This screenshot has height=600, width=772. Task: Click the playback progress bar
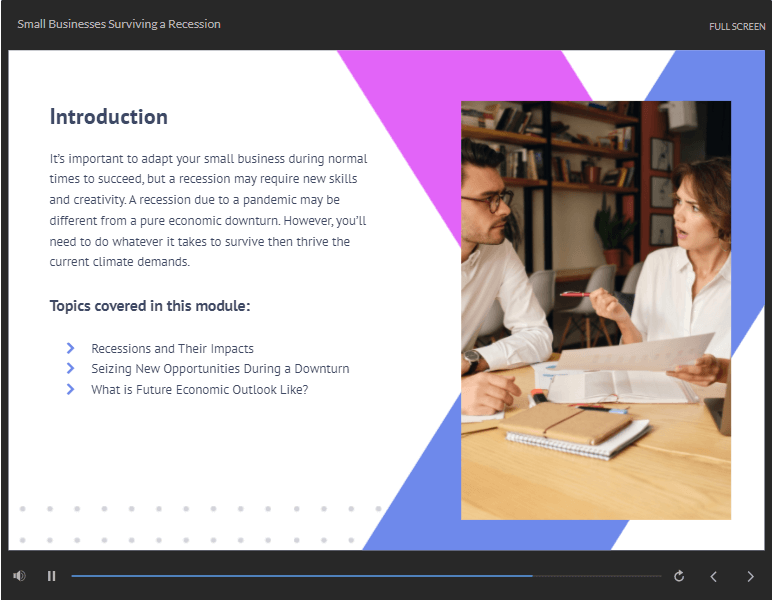366,576
